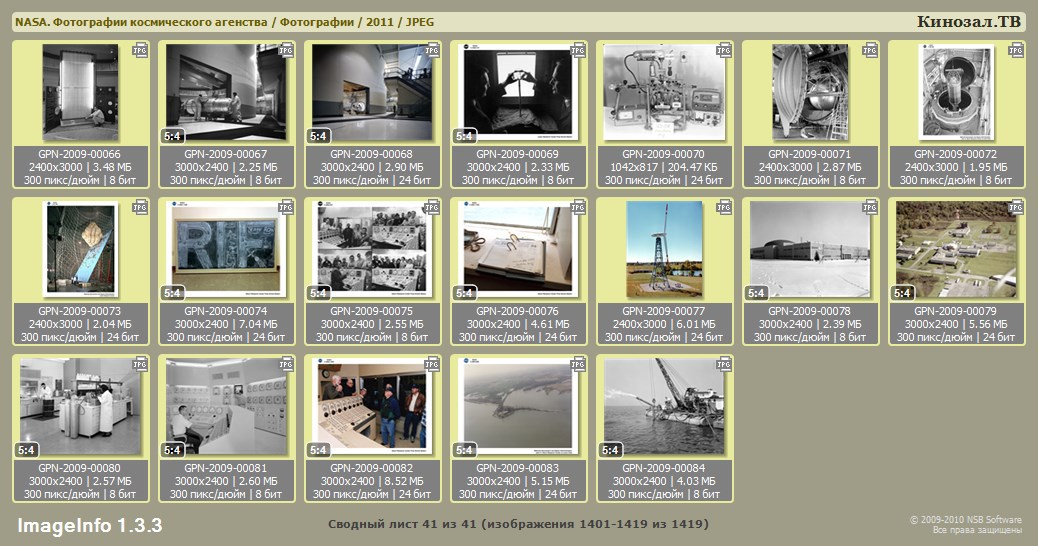
Task: Select the 5:4 badge on GPN-2009-00074
Action: click(x=172, y=293)
